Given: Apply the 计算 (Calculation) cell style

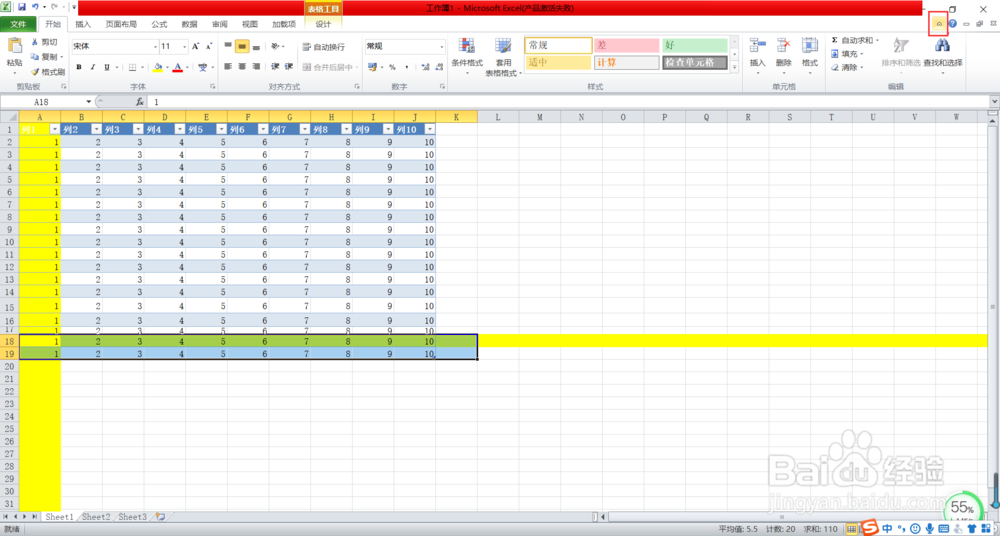Looking at the screenshot, I should [626, 63].
